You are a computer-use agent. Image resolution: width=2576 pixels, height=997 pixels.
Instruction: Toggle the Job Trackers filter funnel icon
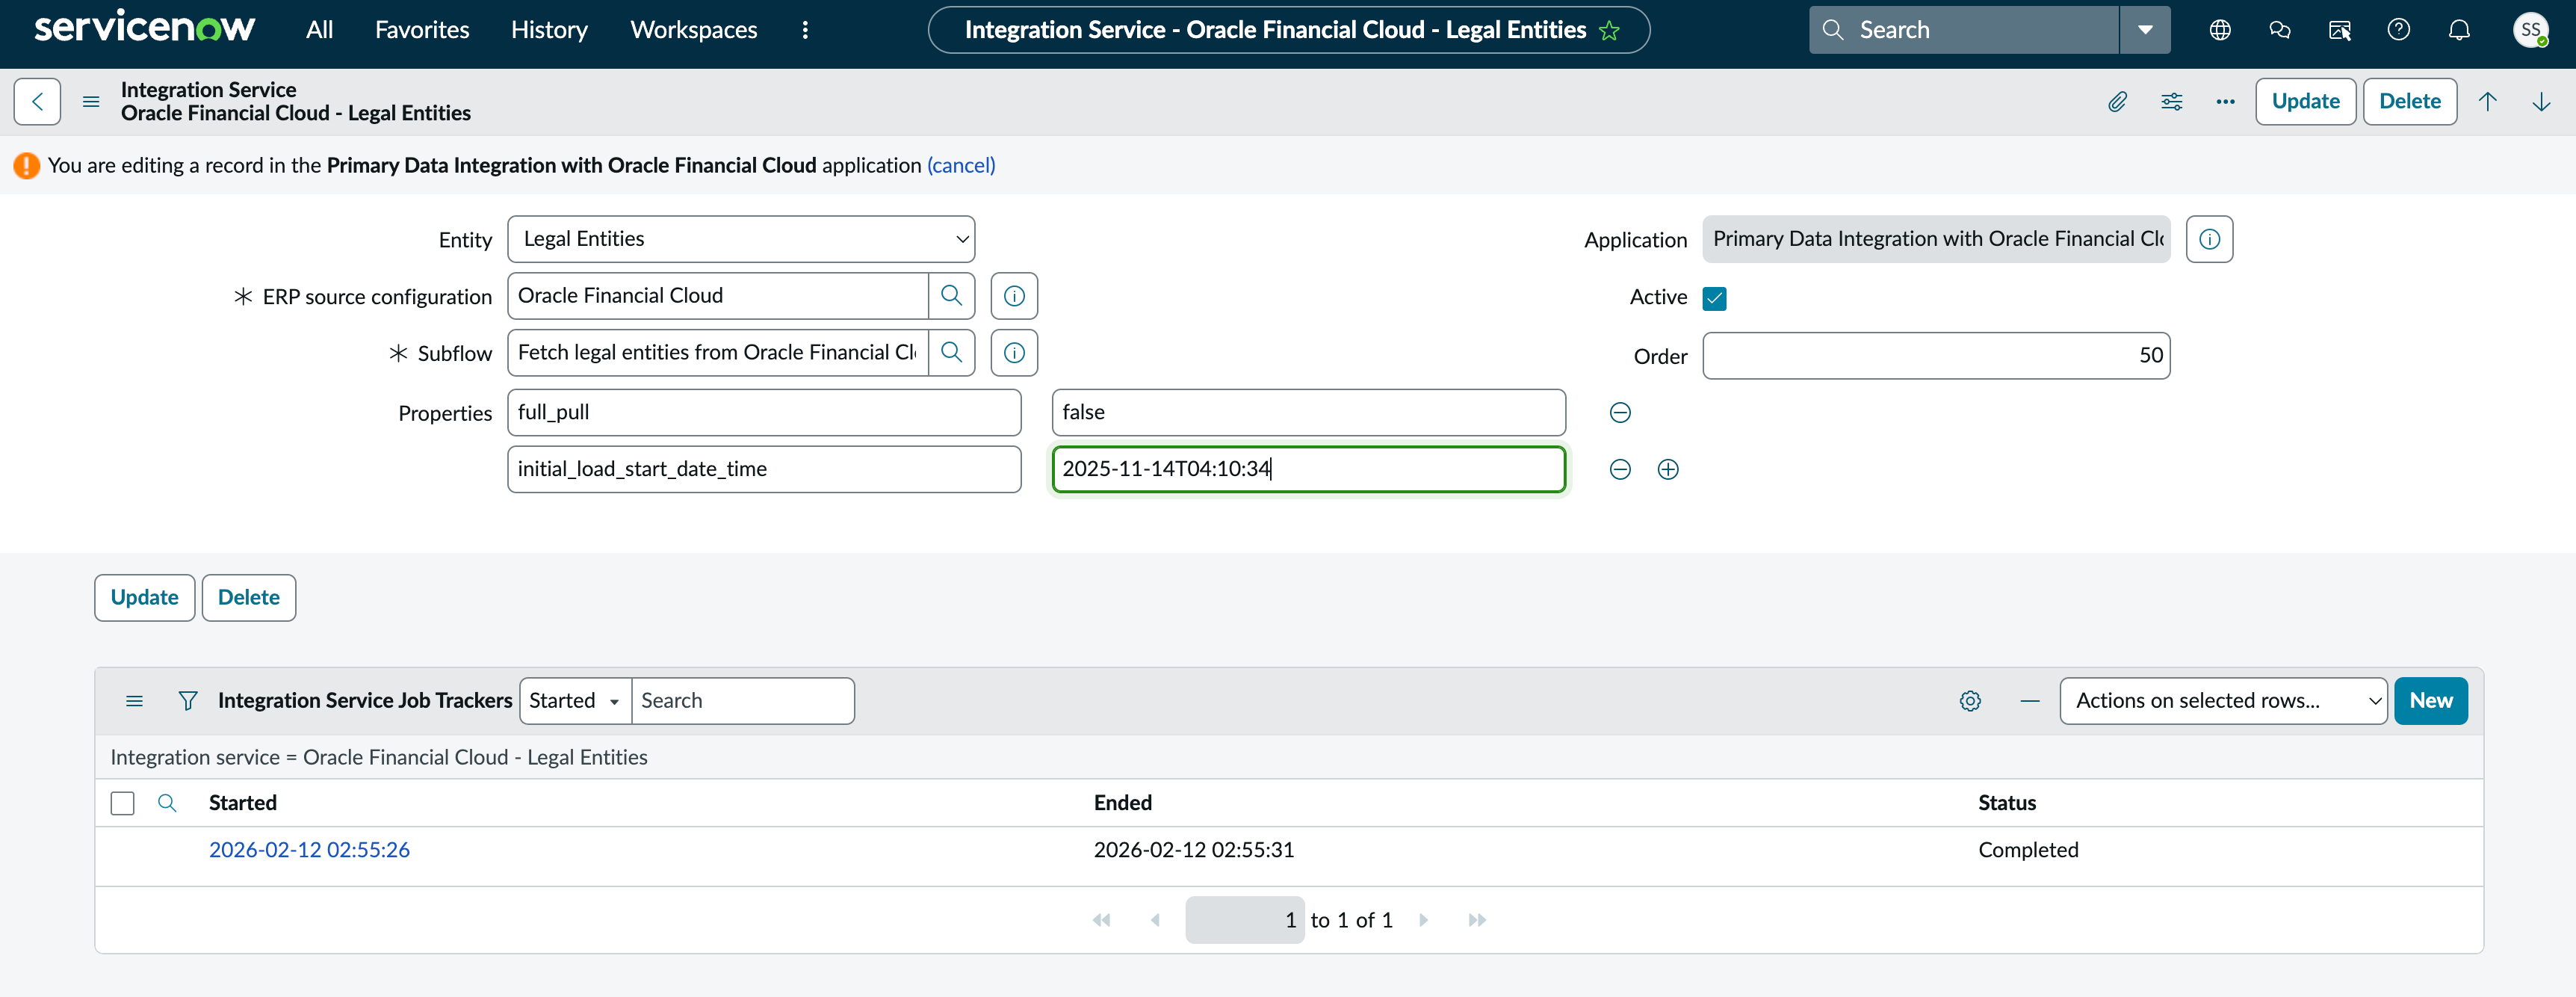187,701
